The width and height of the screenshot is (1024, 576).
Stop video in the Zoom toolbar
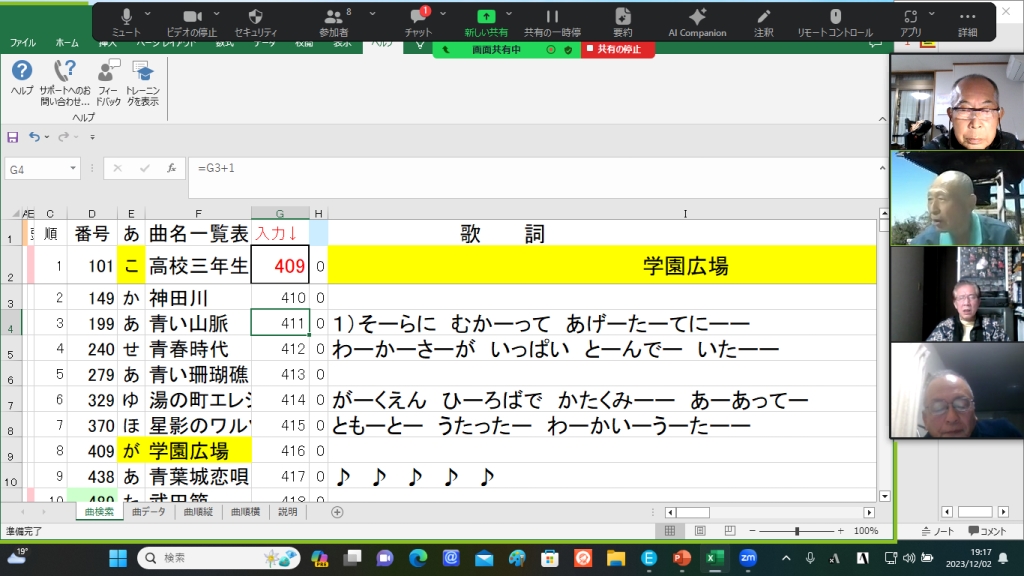tap(191, 22)
